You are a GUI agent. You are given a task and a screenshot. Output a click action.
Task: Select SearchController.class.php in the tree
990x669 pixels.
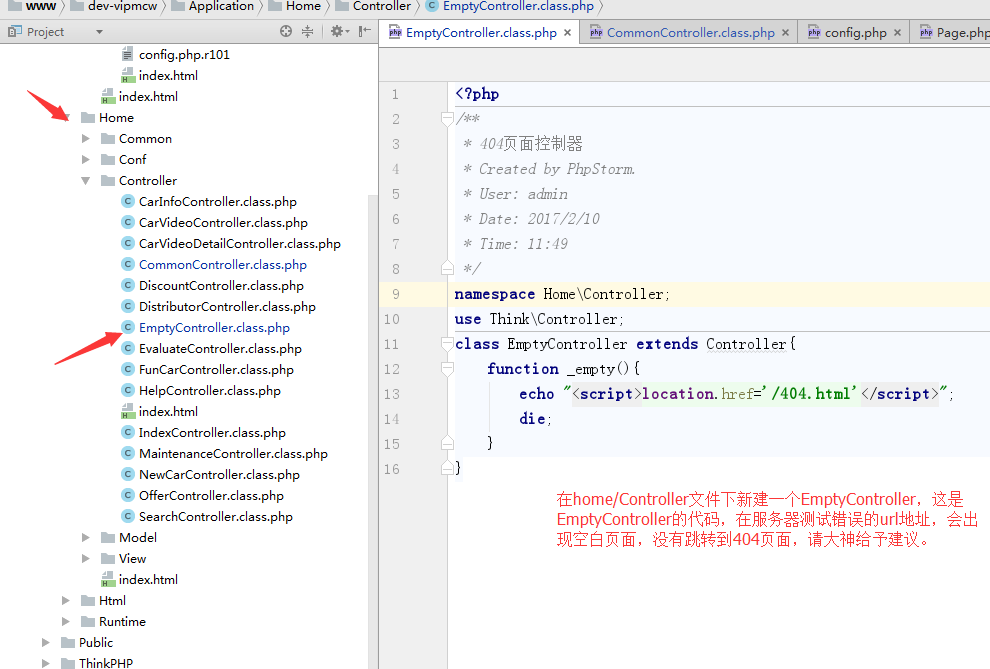215,516
